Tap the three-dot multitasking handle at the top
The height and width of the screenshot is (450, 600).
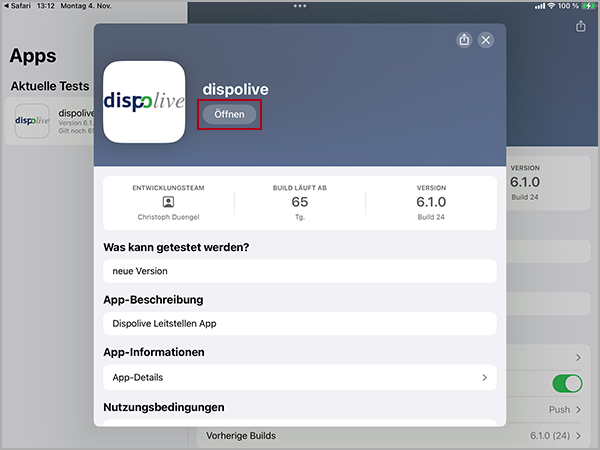(300, 6)
